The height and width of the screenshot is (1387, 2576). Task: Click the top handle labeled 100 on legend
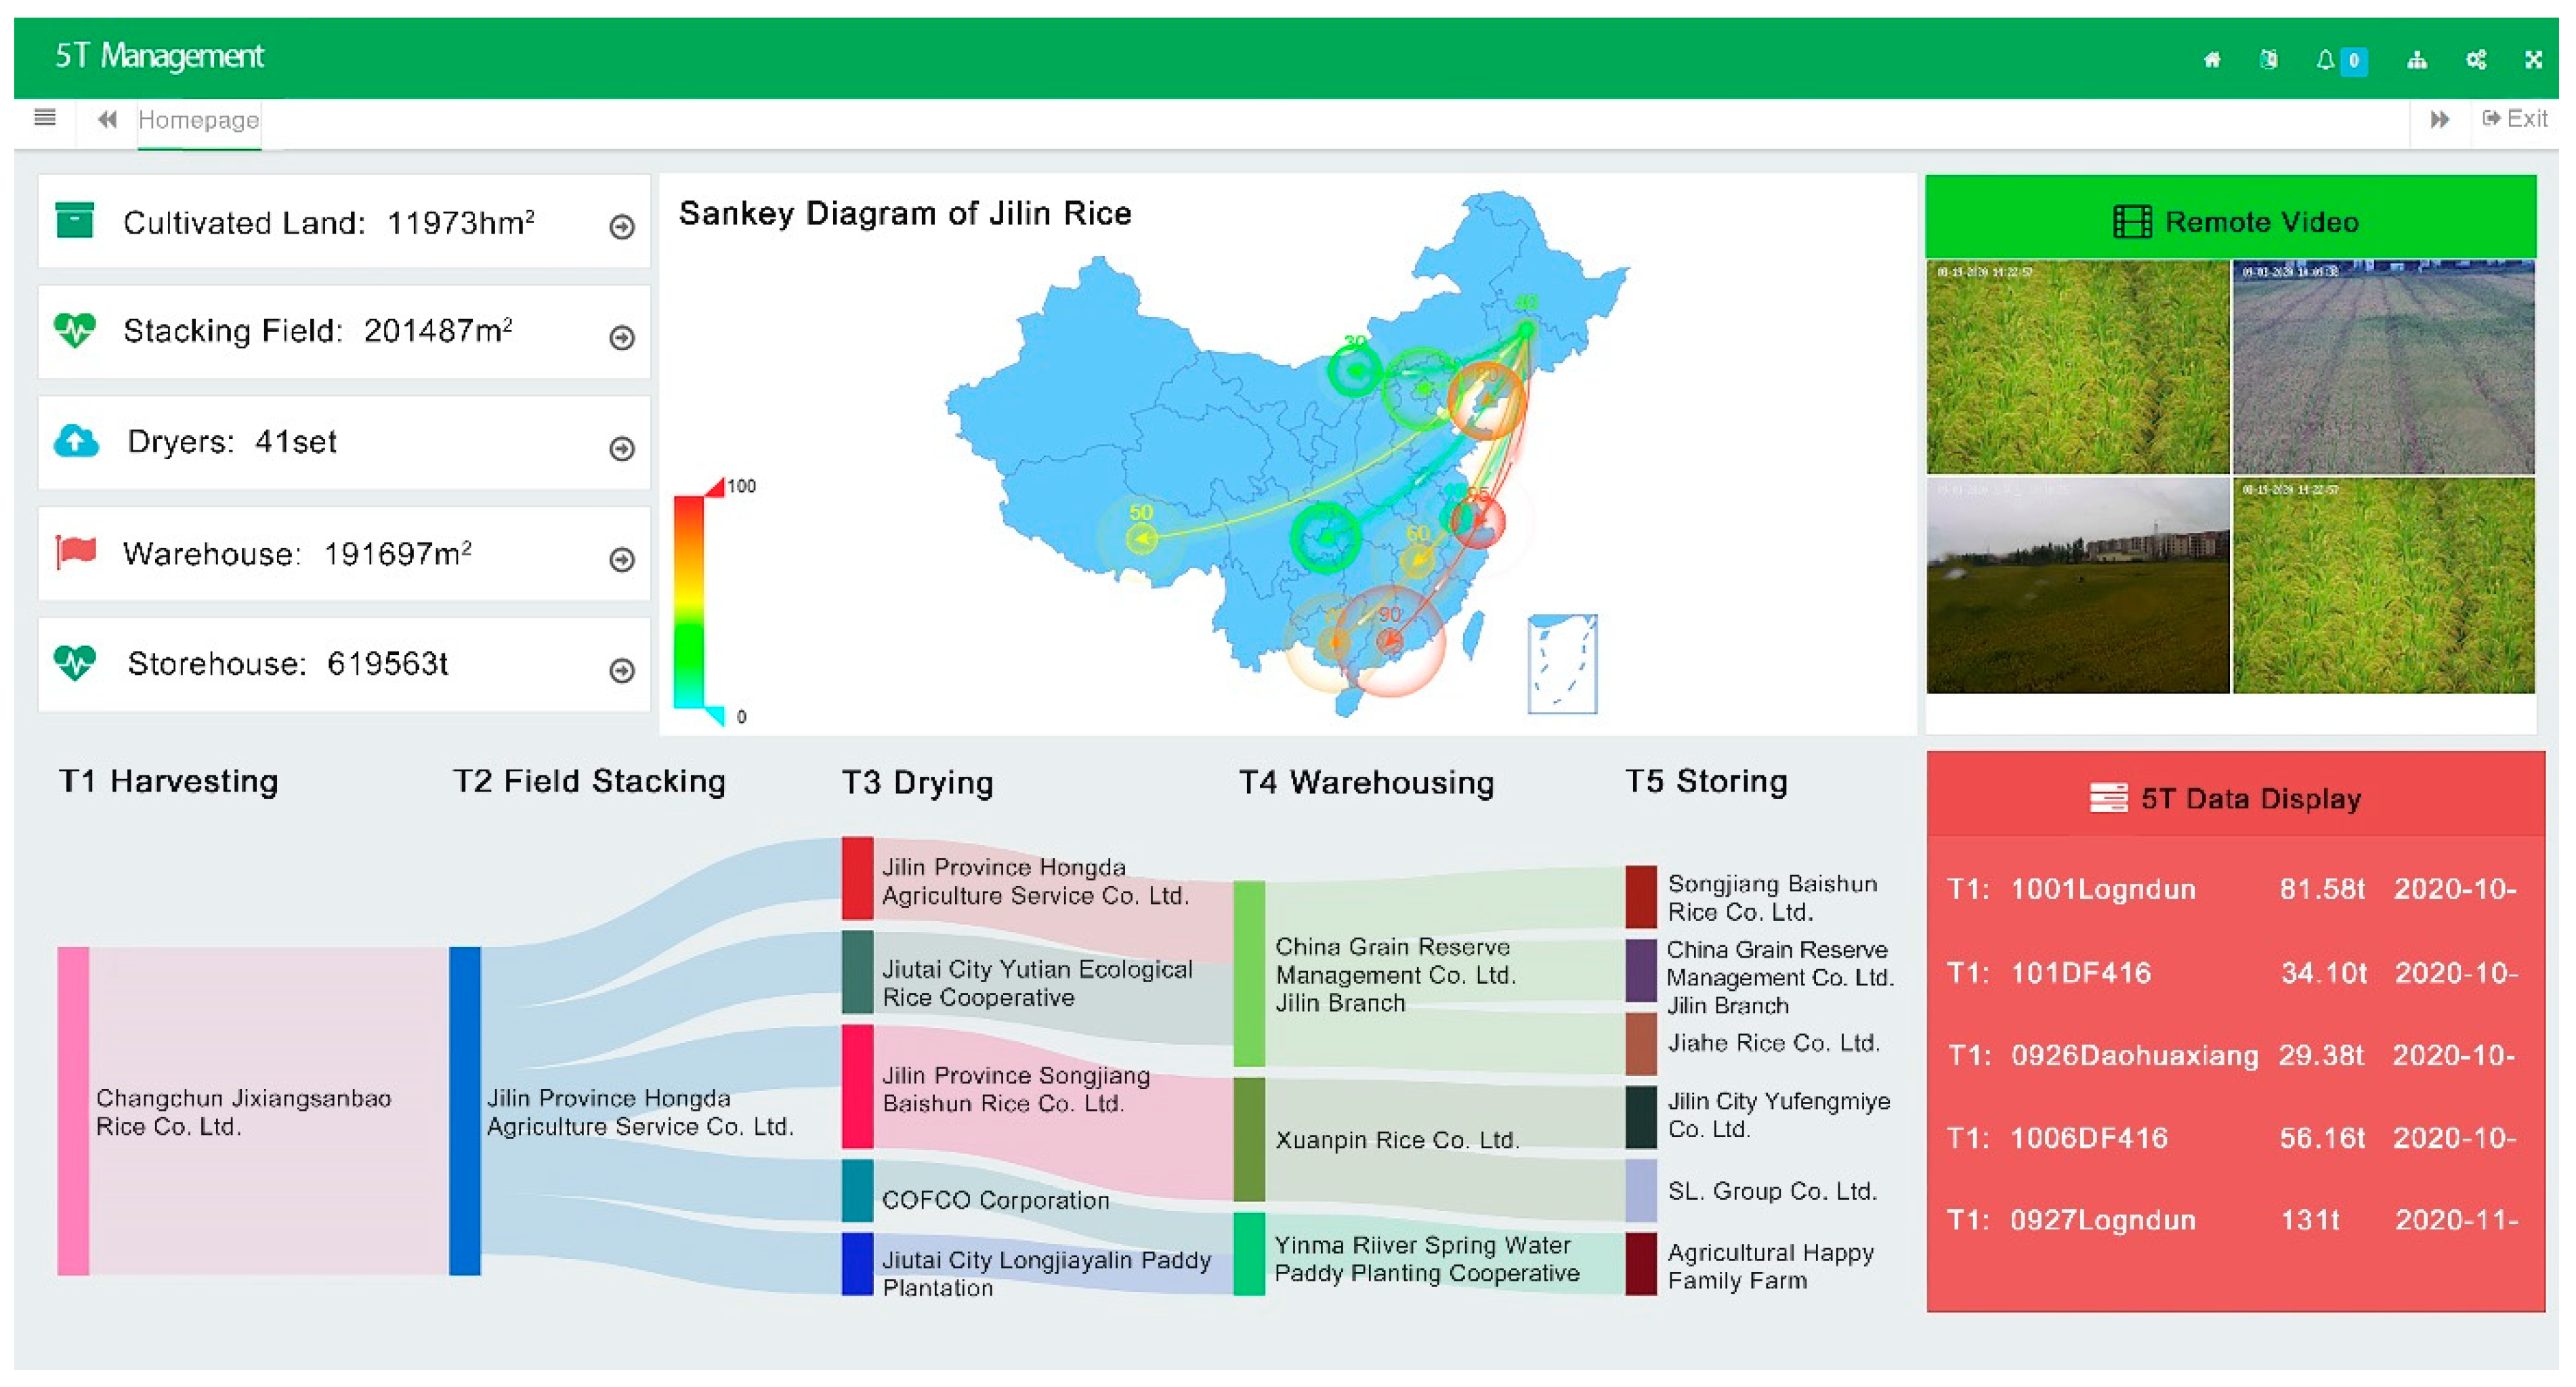(x=716, y=487)
